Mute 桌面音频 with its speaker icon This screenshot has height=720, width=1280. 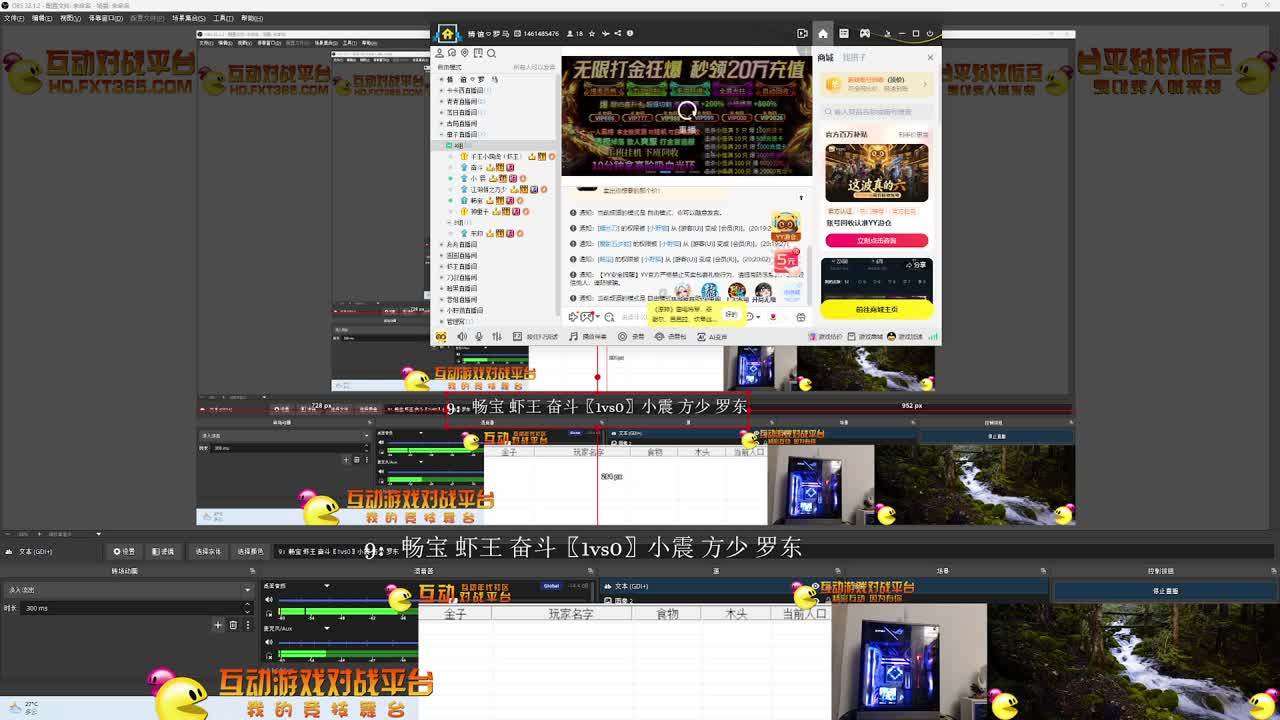[x=269, y=600]
